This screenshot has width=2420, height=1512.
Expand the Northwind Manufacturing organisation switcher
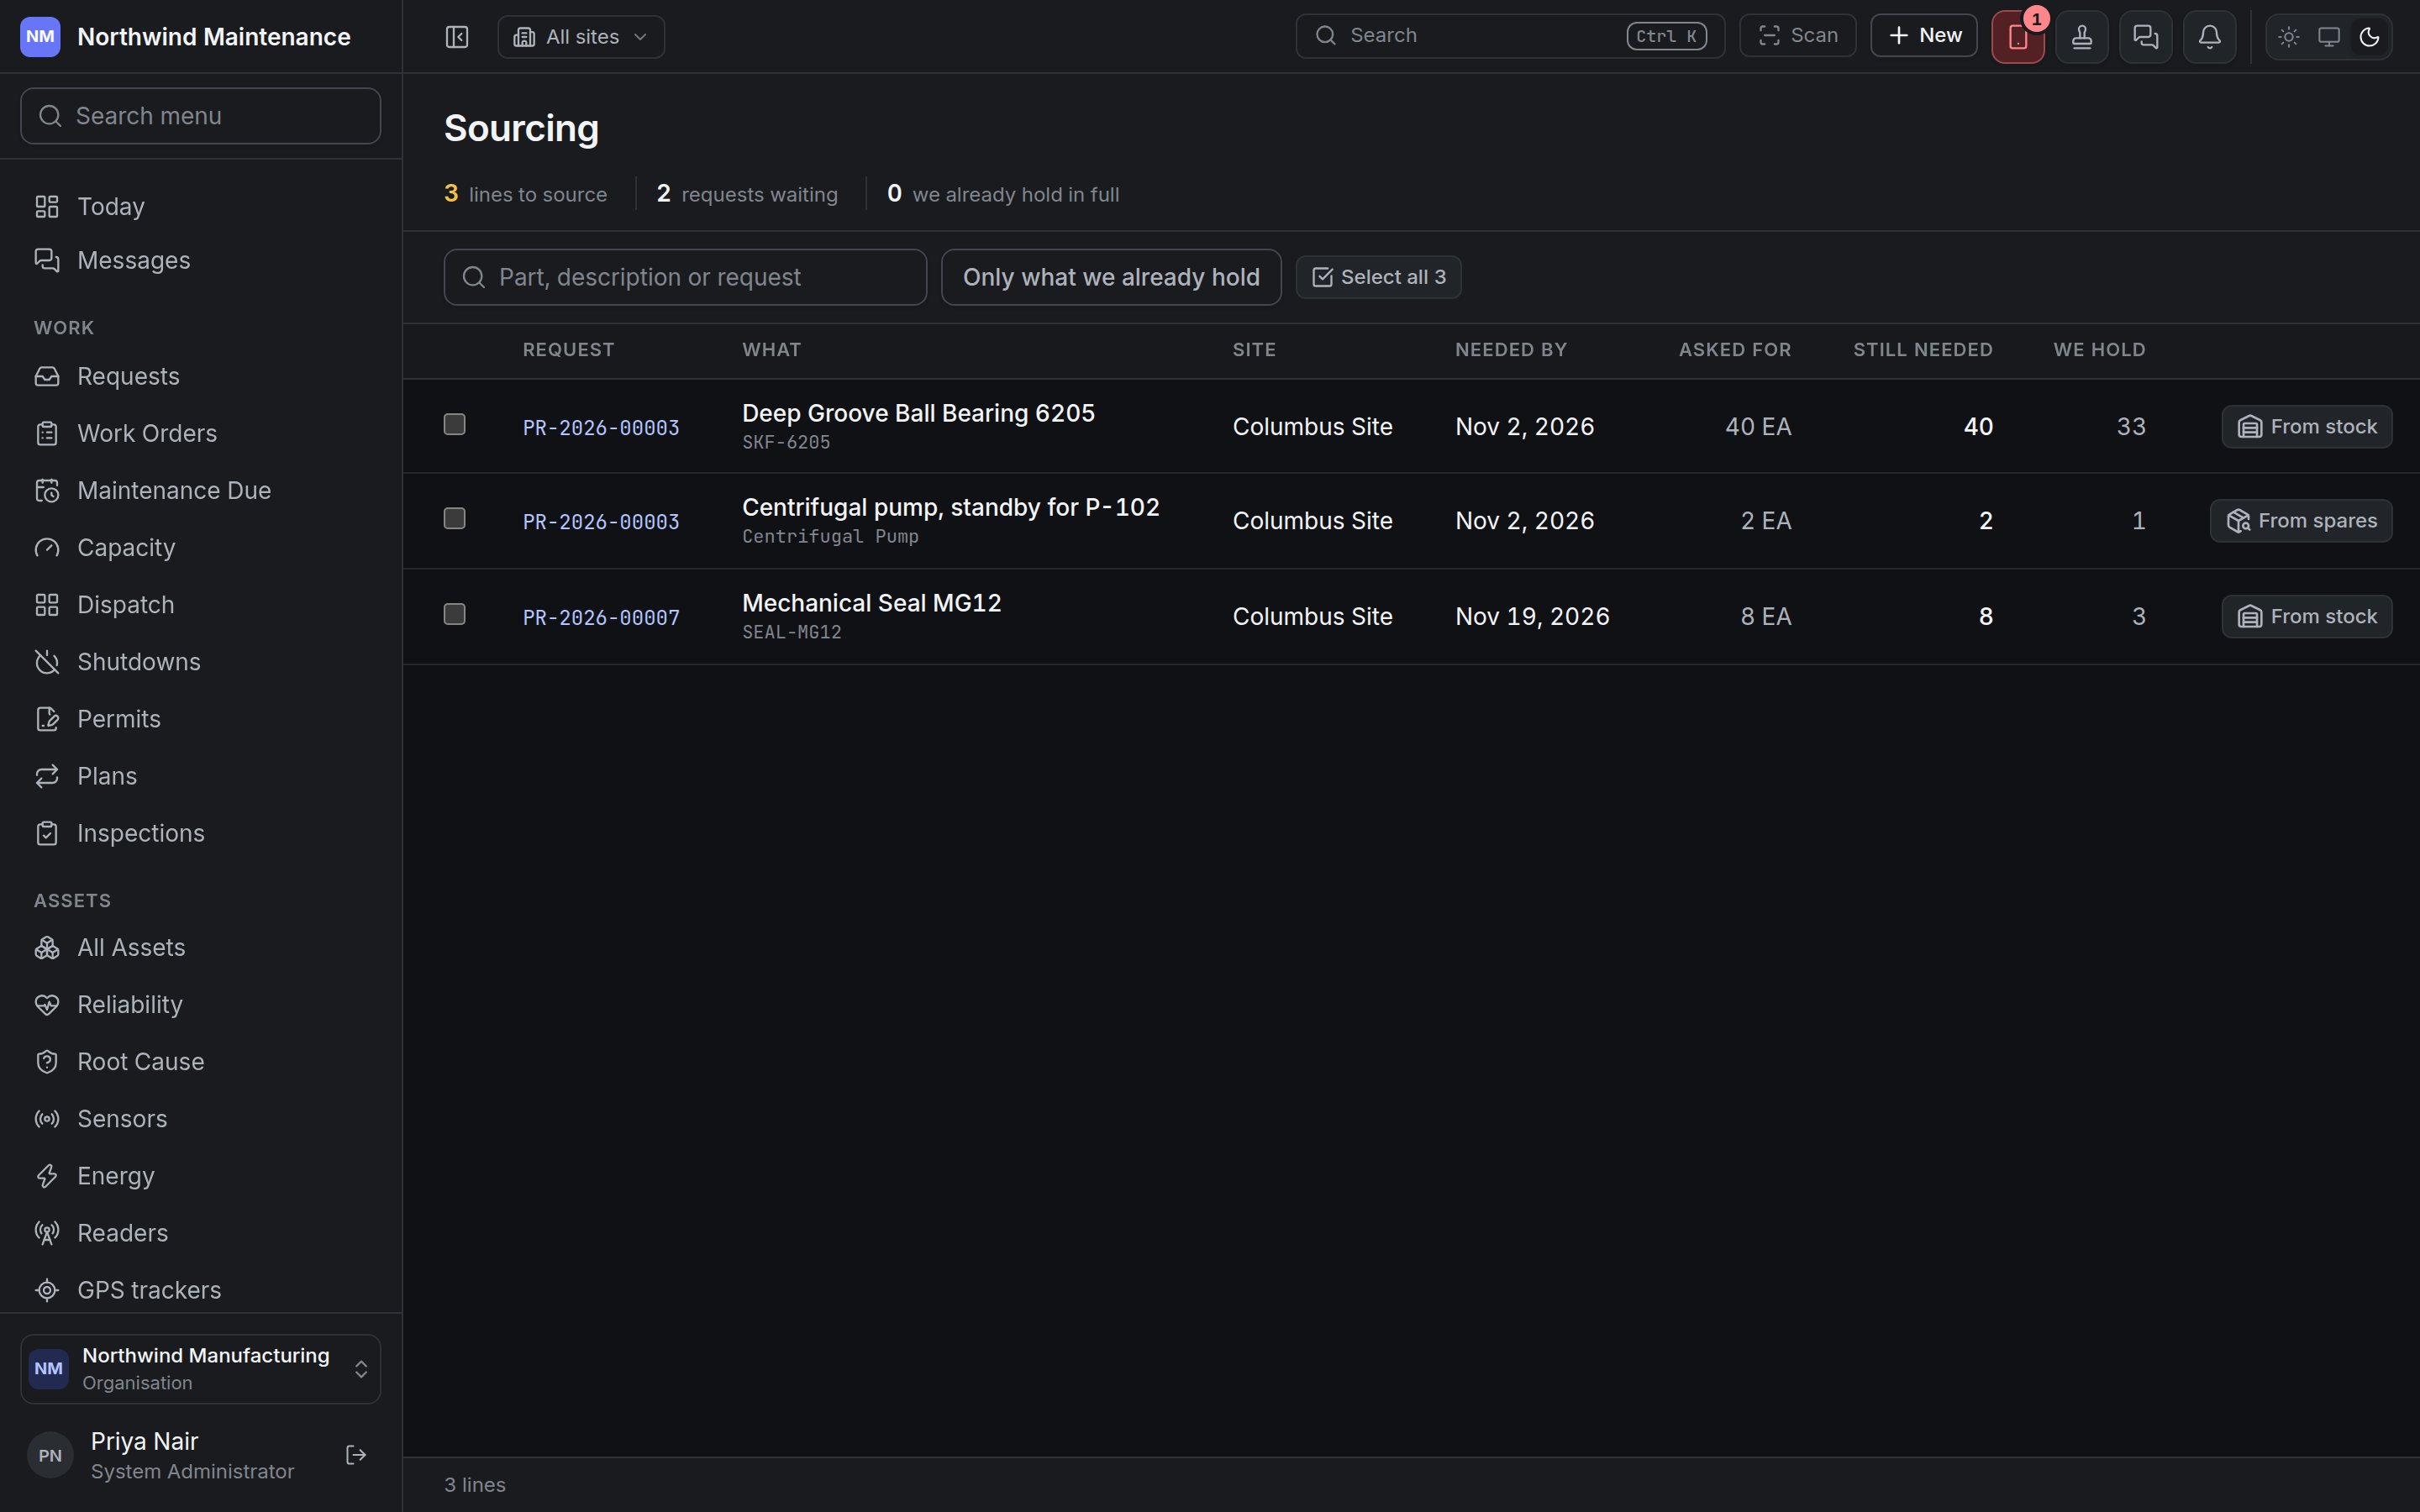tap(200, 1369)
